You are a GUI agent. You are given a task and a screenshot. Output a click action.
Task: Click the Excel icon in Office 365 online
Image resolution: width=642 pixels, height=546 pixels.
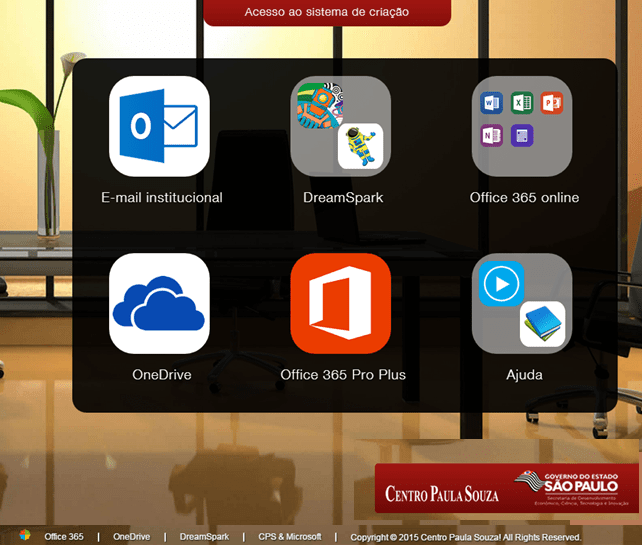point(521,104)
